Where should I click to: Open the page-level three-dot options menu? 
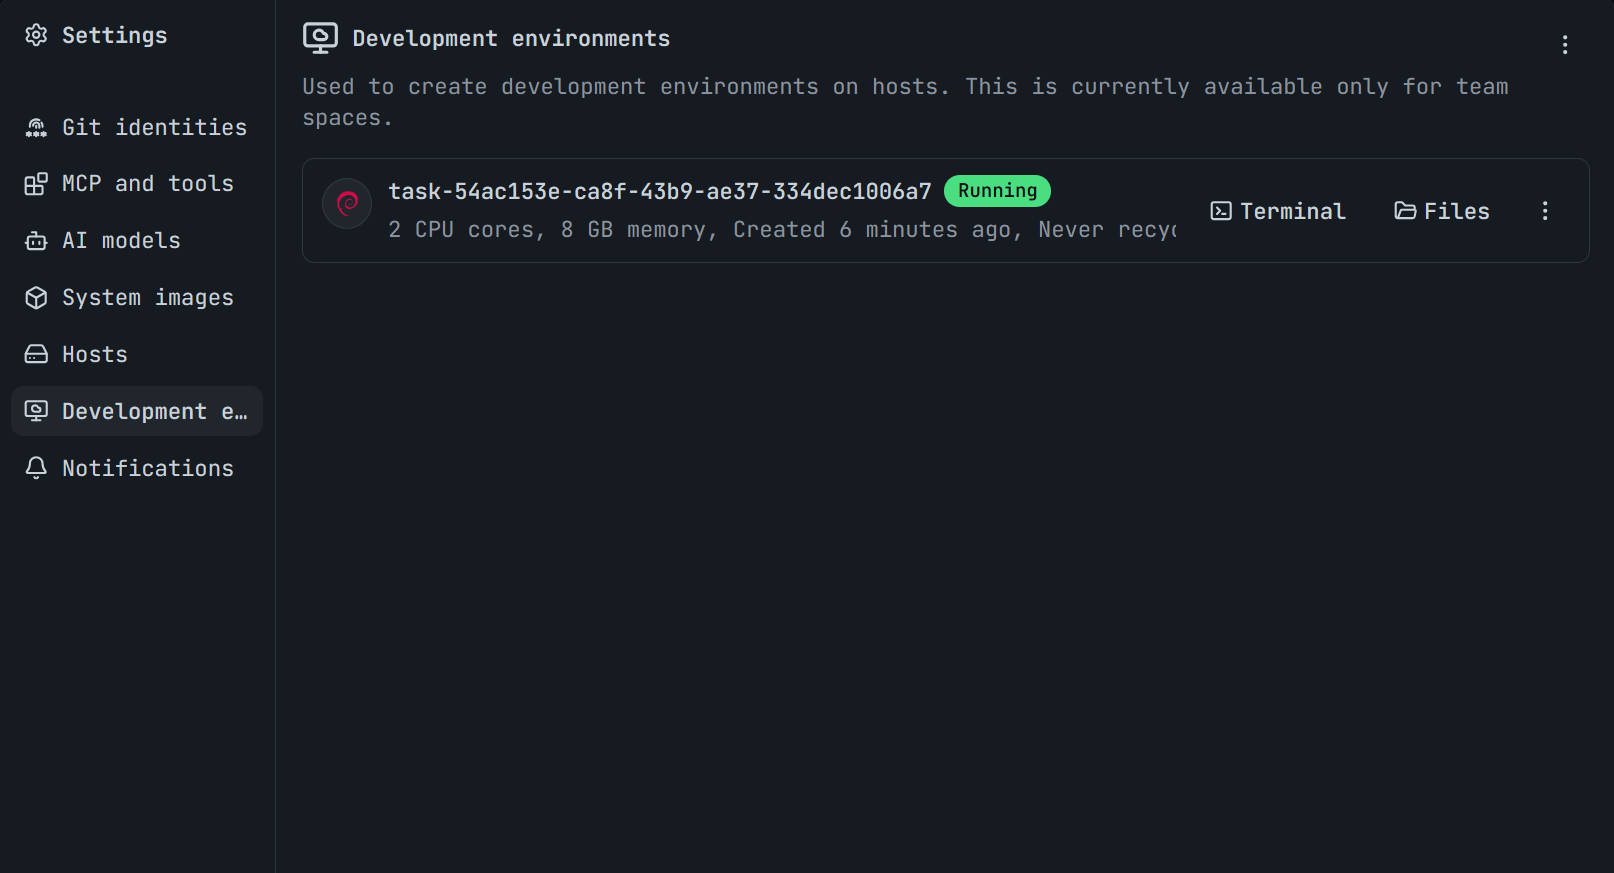point(1565,45)
